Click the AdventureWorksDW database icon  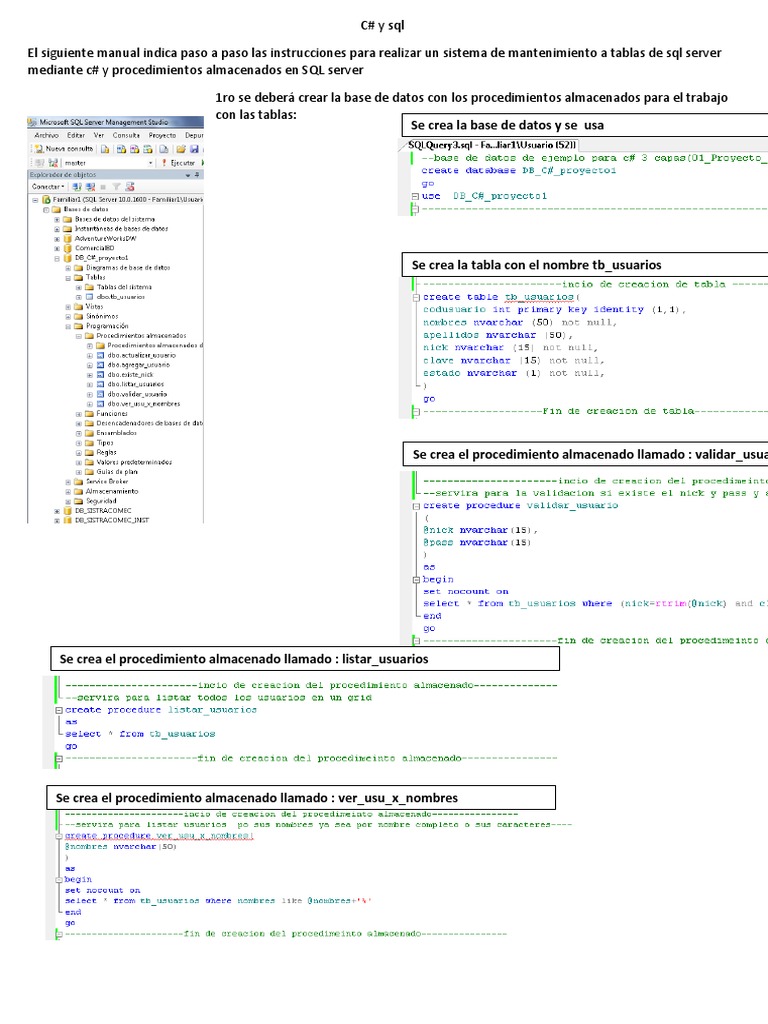(68, 238)
